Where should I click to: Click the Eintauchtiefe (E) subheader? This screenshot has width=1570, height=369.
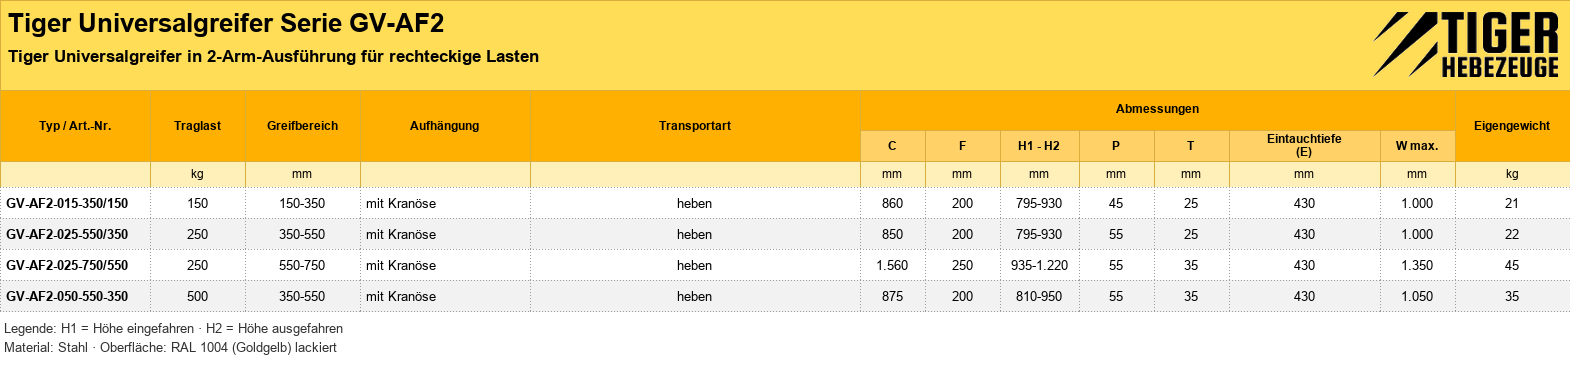click(1304, 145)
